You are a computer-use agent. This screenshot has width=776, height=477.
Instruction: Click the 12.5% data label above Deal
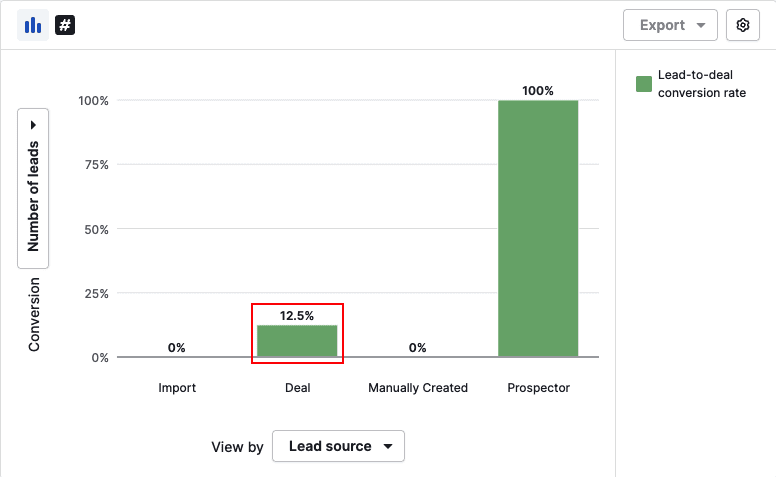click(x=297, y=316)
